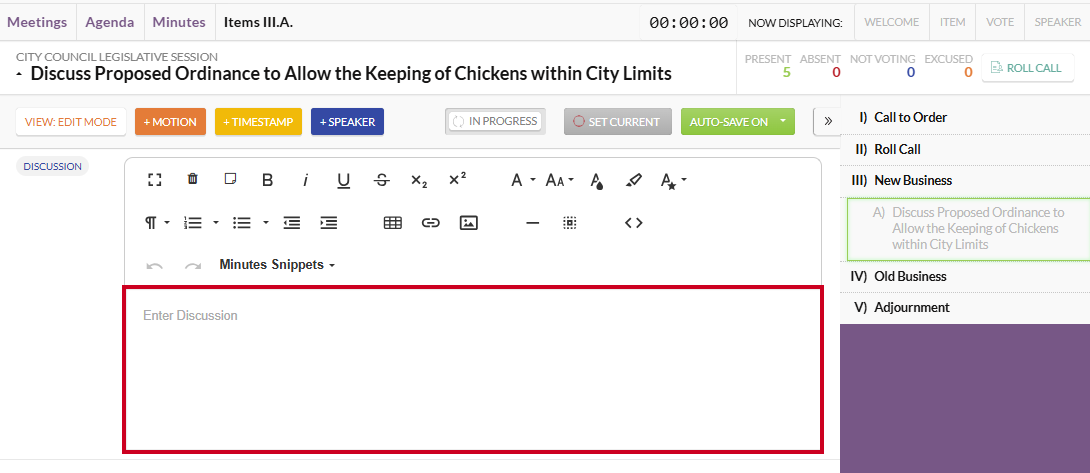Open the Meetings tab
The width and height of the screenshot is (1090, 473).
(38, 22)
